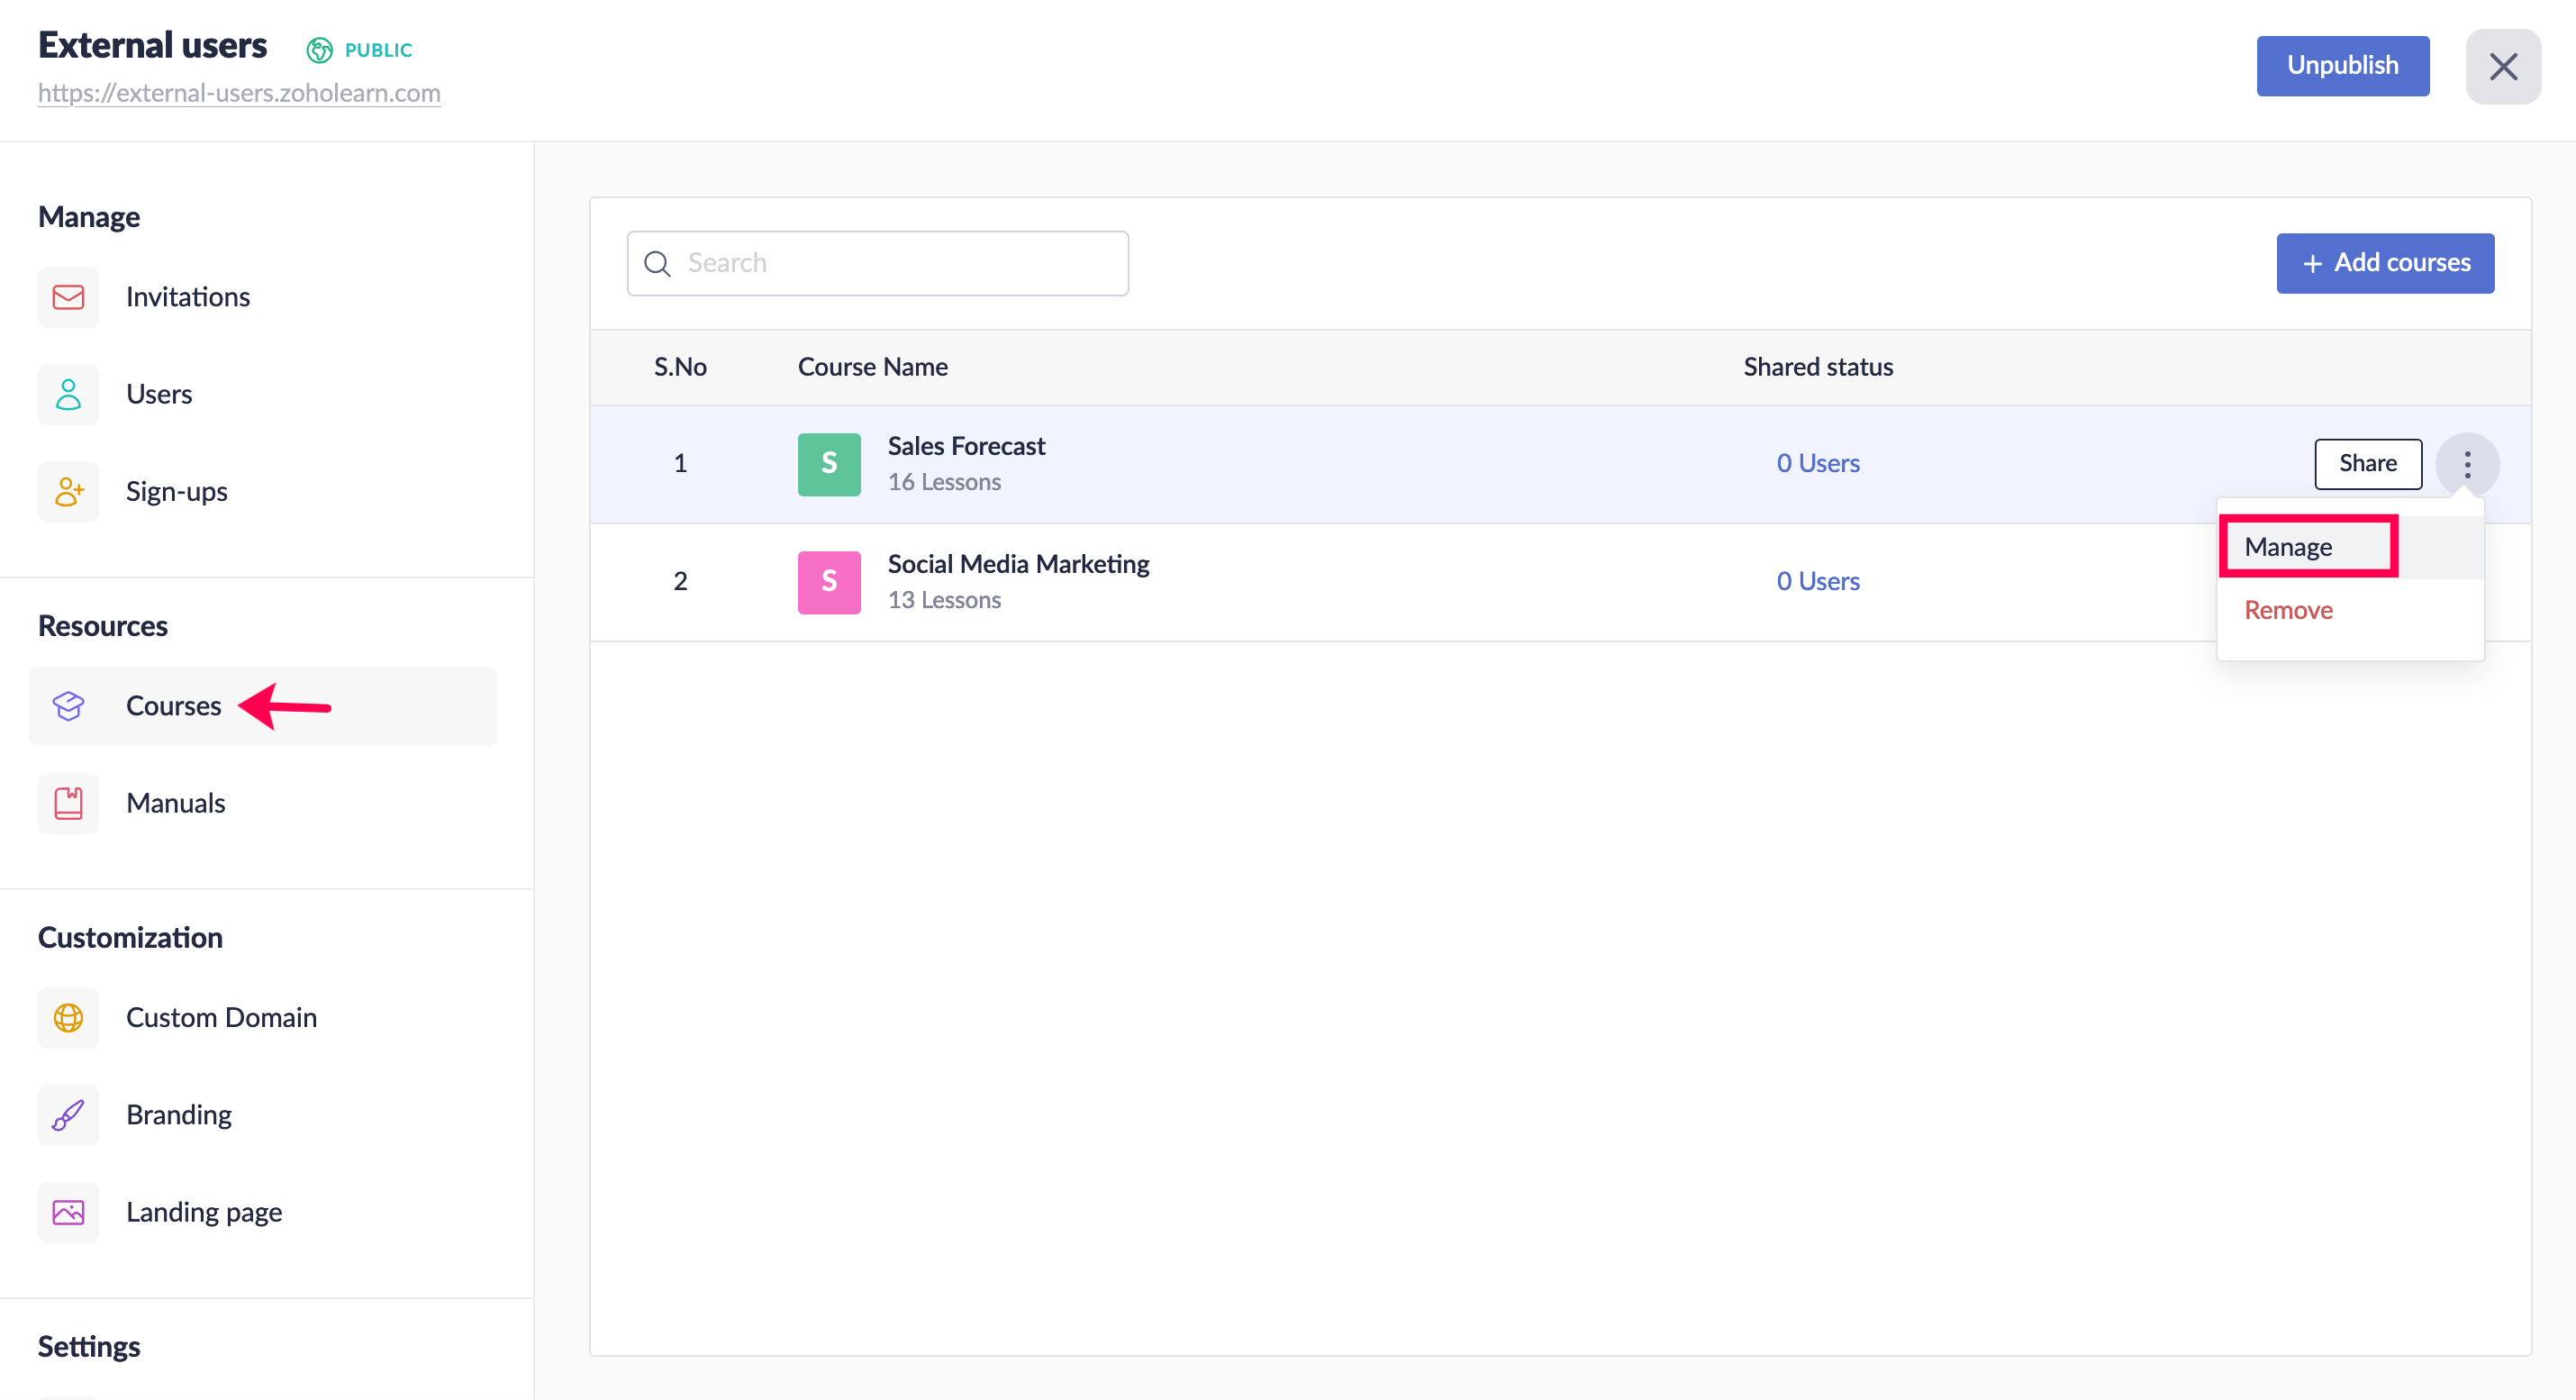Click the Sales Forecast green thumbnail
This screenshot has width=2576, height=1400.
click(x=828, y=464)
